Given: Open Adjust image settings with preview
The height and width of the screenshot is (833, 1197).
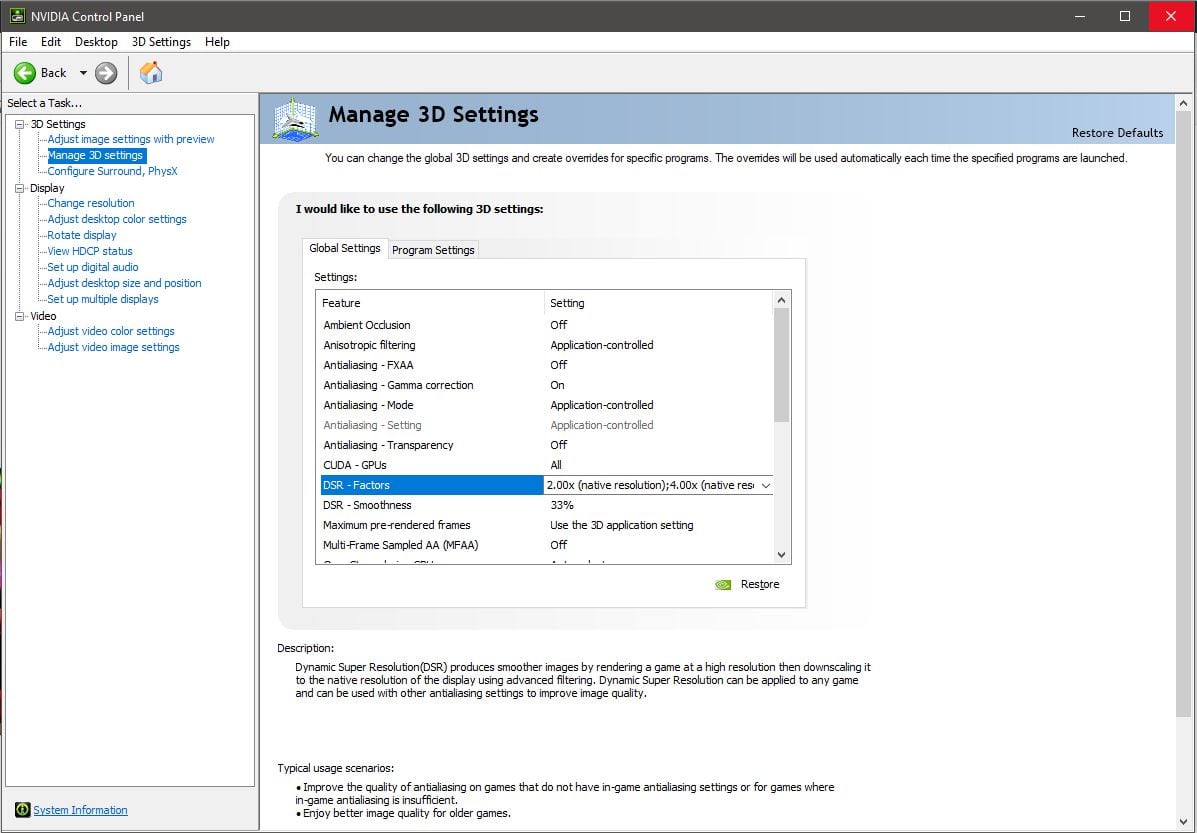Looking at the screenshot, I should (x=131, y=139).
